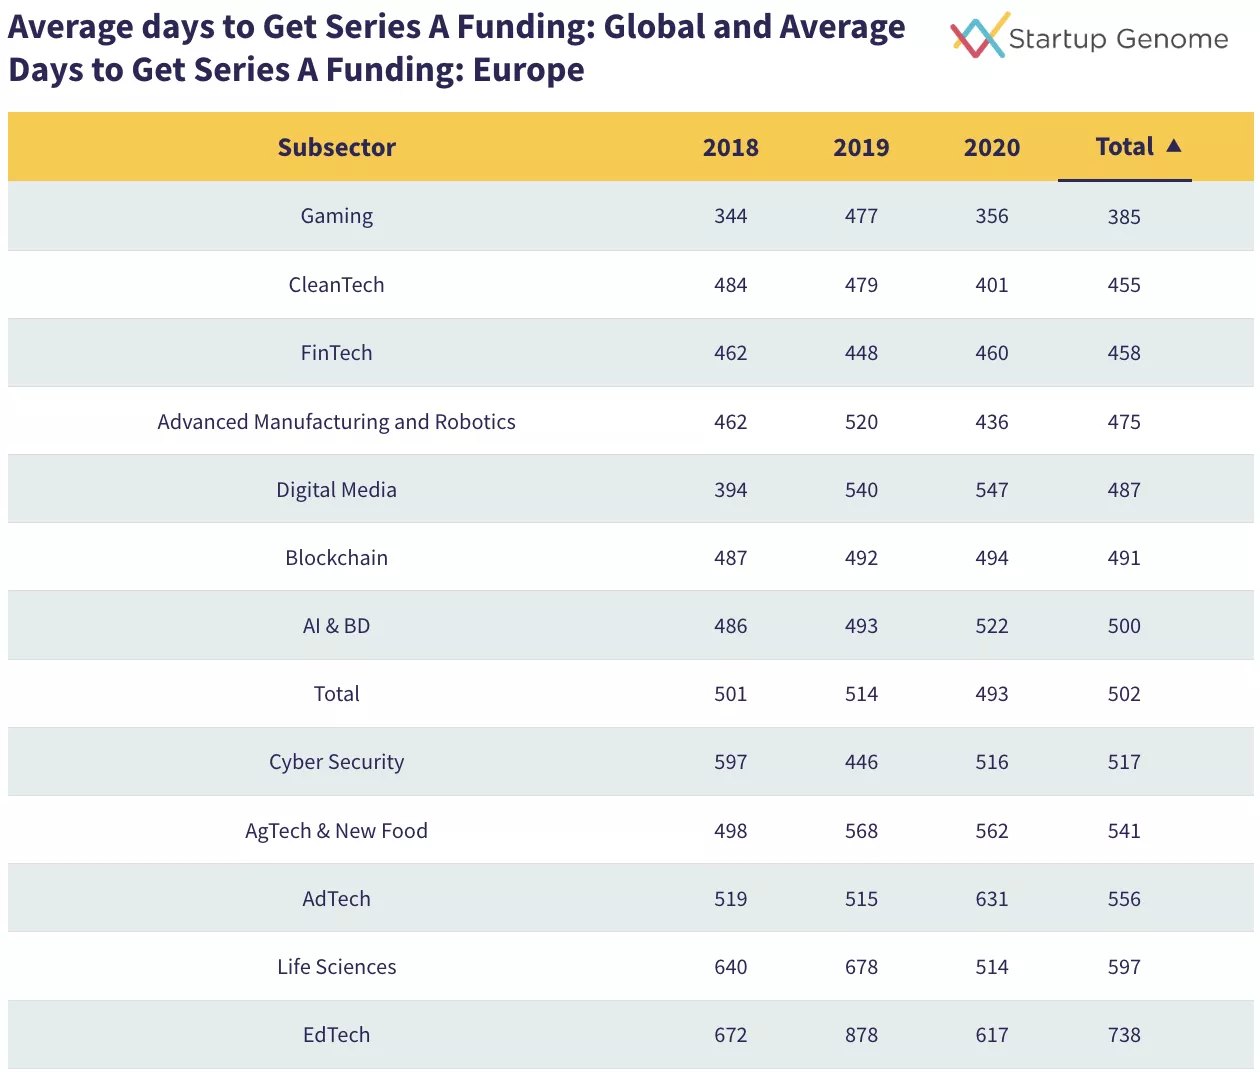Select the AgTech & New Food row
Image resolution: width=1260 pixels, height=1080 pixels.
point(336,831)
